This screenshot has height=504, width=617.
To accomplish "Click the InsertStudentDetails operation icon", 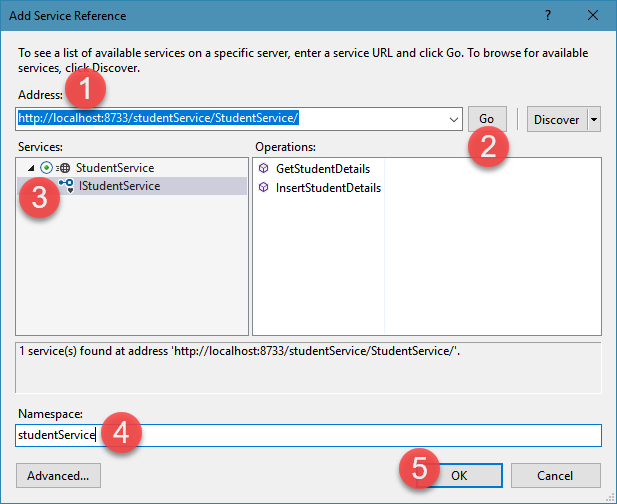I will point(263,187).
